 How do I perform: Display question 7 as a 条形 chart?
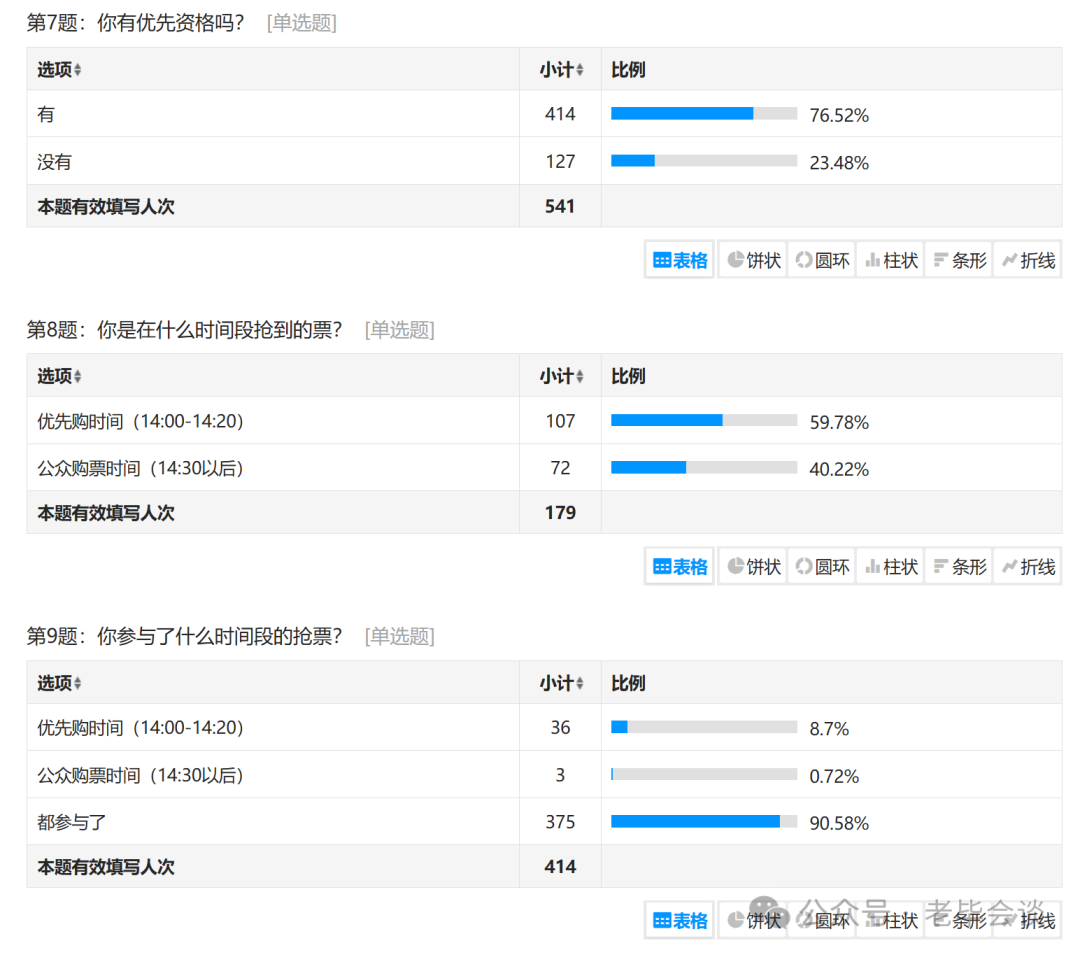click(x=959, y=260)
